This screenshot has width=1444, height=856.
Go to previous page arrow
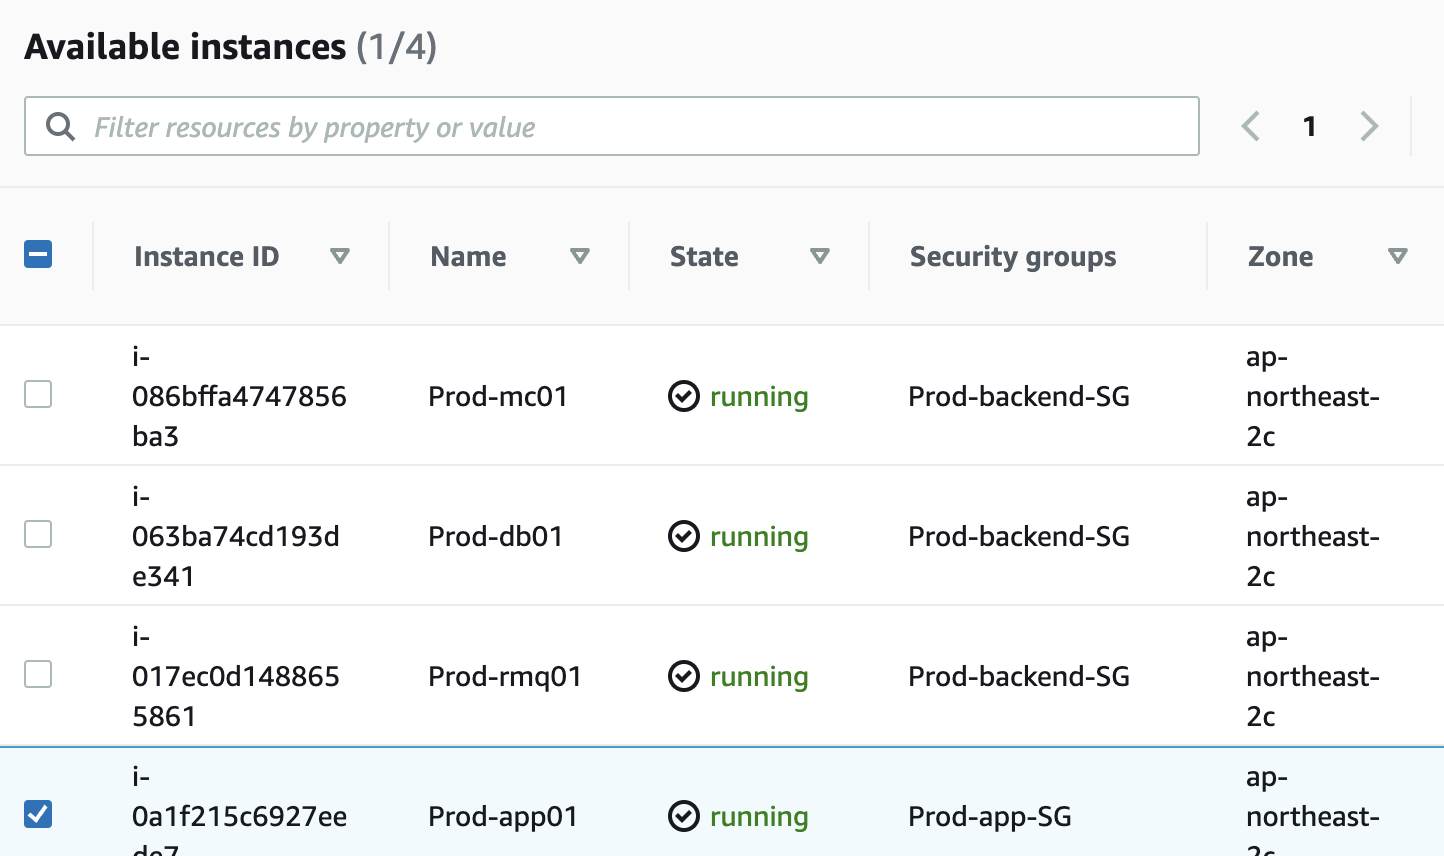click(1250, 126)
